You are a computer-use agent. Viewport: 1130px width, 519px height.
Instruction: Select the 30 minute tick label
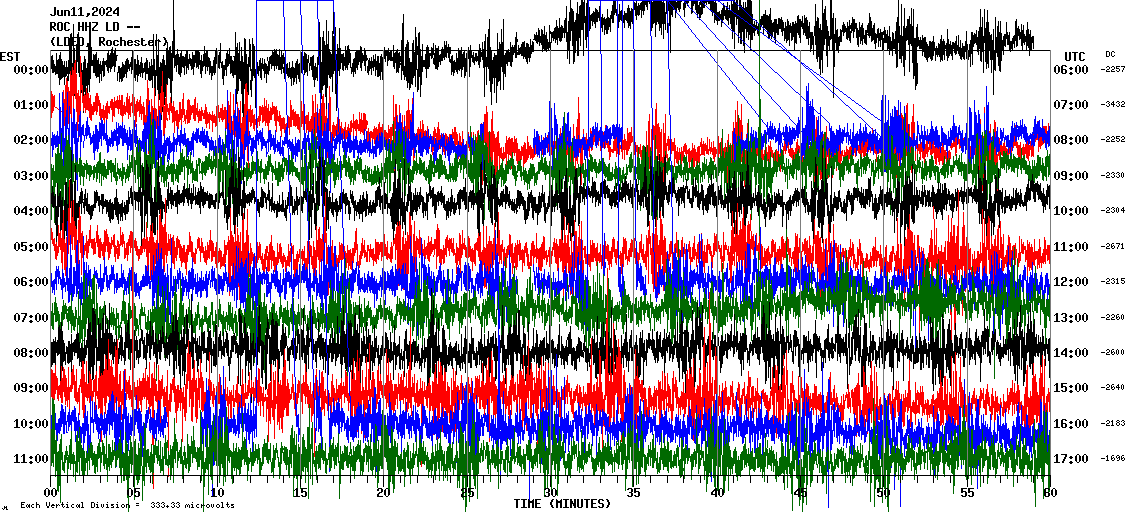pyautogui.click(x=550, y=493)
